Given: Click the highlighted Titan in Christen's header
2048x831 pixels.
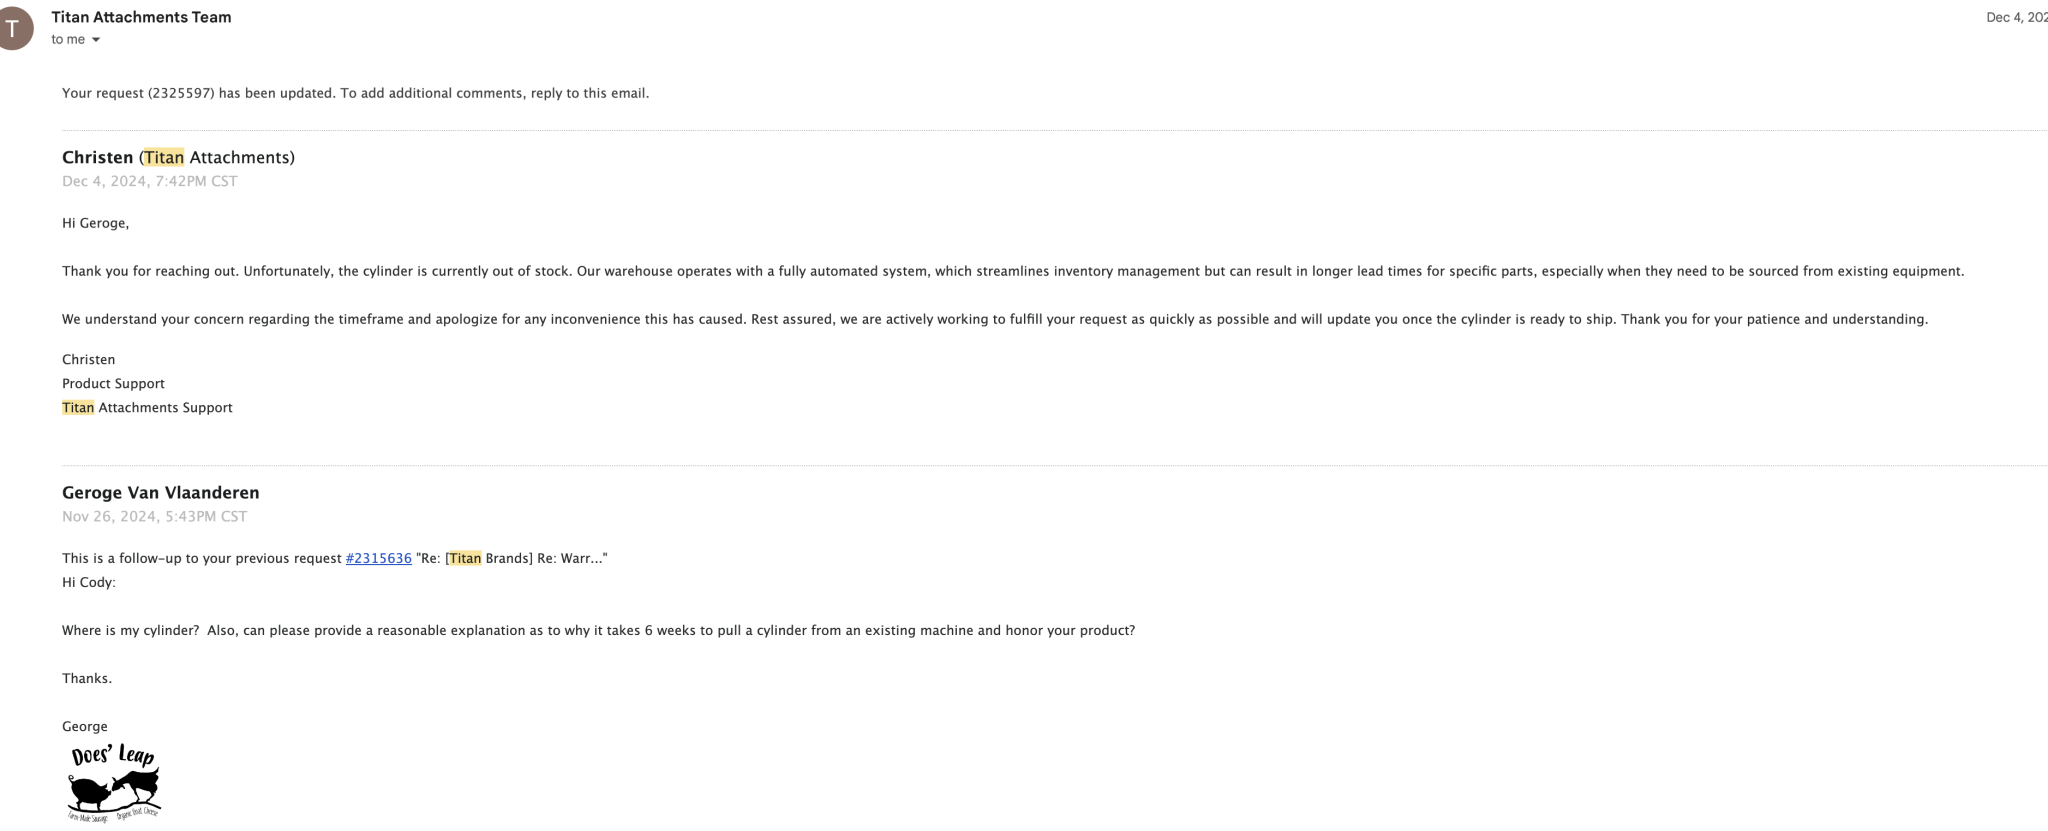Looking at the screenshot, I should pyautogui.click(x=164, y=157).
